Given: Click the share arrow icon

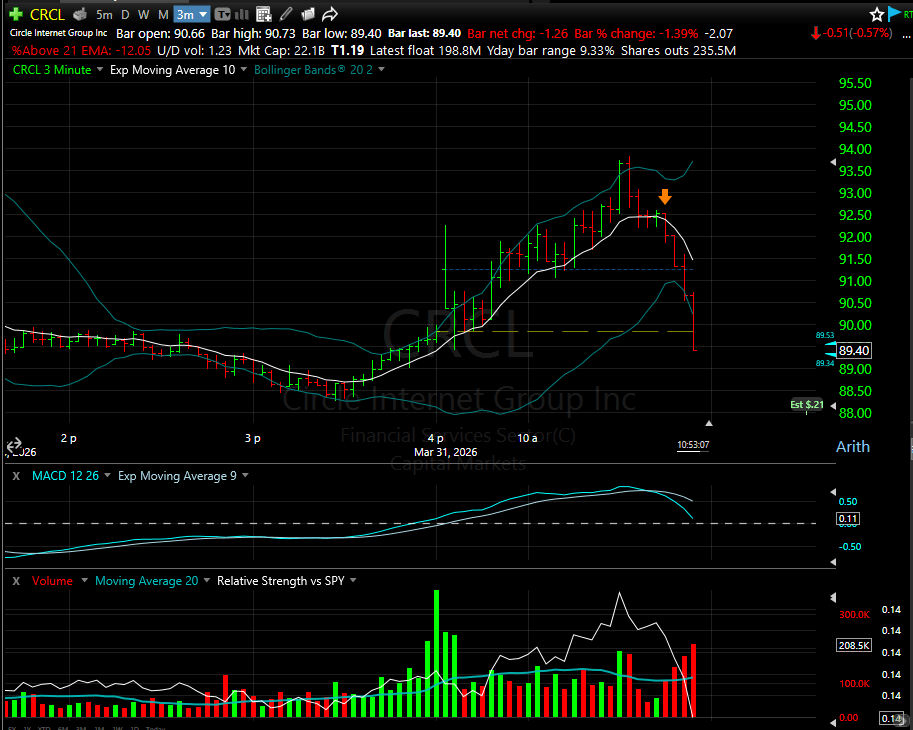Looking at the screenshot, I should [x=329, y=14].
